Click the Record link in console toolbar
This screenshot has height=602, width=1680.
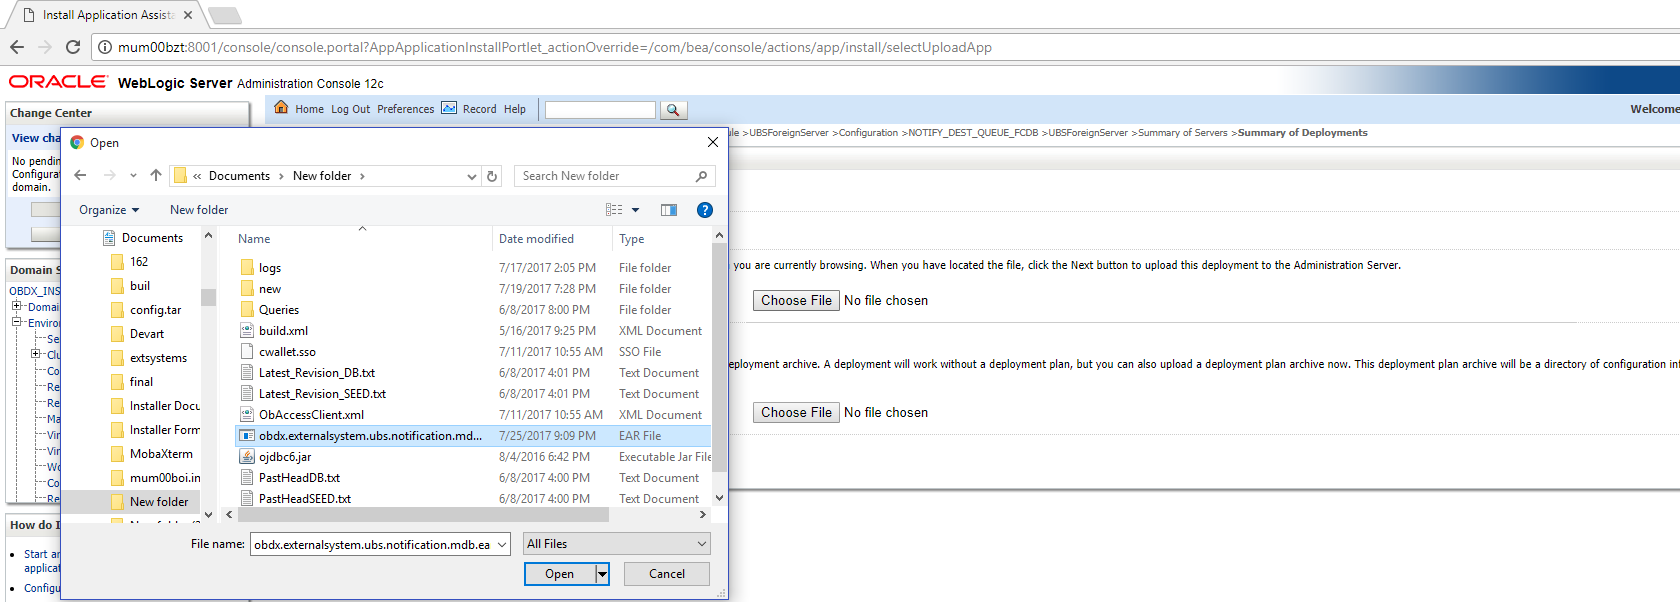coord(480,110)
